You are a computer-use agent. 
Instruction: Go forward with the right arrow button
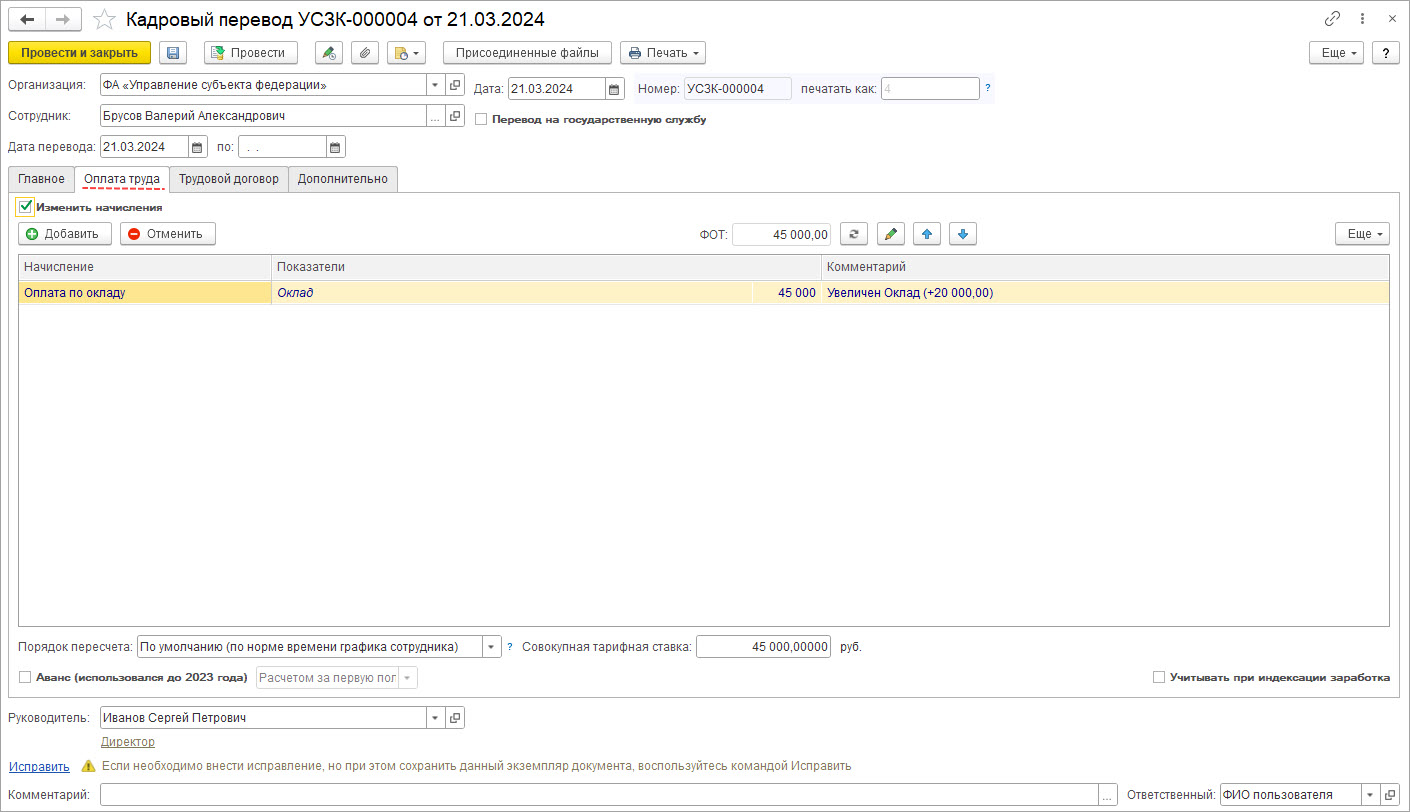coord(63,19)
